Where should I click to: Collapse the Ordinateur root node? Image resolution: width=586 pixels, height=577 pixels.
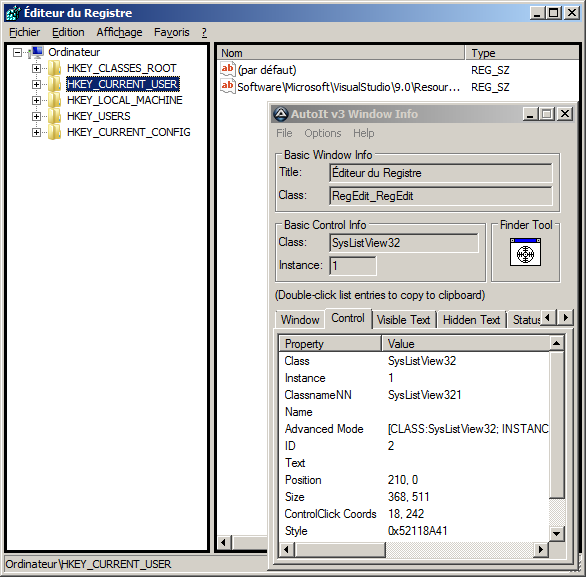(17, 52)
